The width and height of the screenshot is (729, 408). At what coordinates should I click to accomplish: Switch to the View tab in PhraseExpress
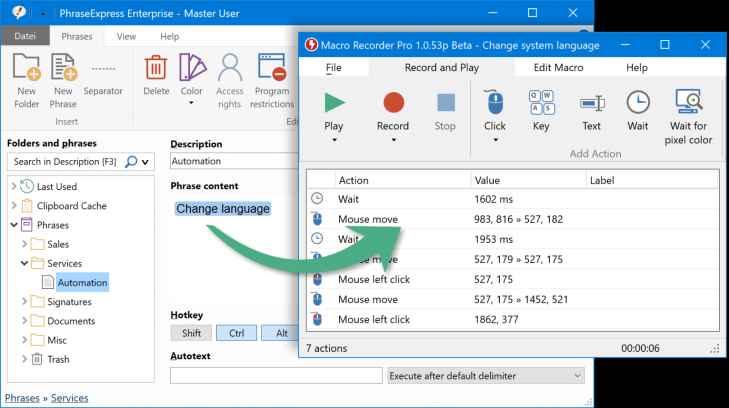pyautogui.click(x=126, y=36)
